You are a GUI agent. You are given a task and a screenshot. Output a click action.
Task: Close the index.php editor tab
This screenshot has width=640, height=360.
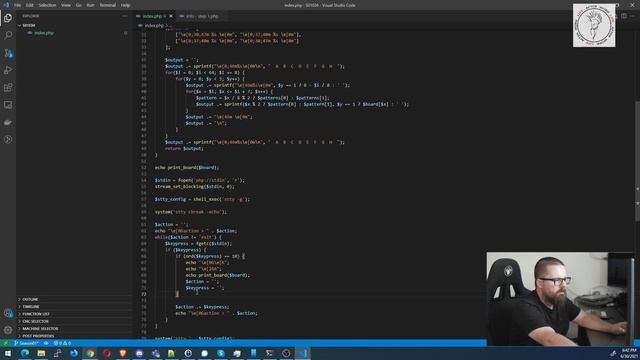click(x=171, y=16)
